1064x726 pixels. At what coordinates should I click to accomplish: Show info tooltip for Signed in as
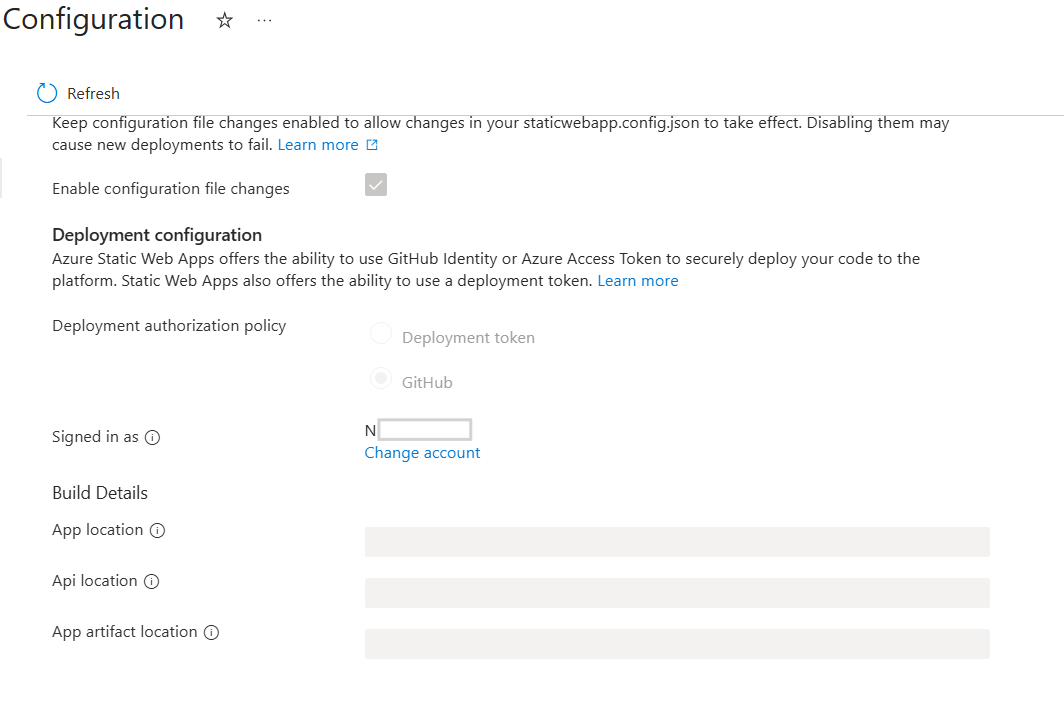pos(152,437)
